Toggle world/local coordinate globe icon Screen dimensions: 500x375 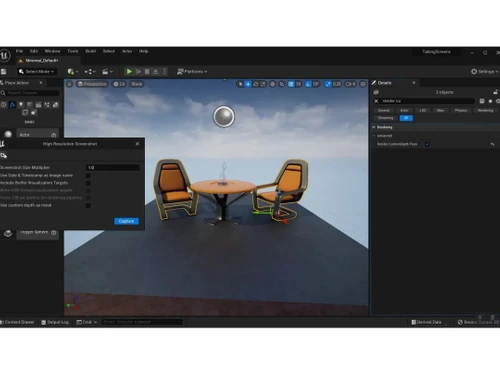272,84
